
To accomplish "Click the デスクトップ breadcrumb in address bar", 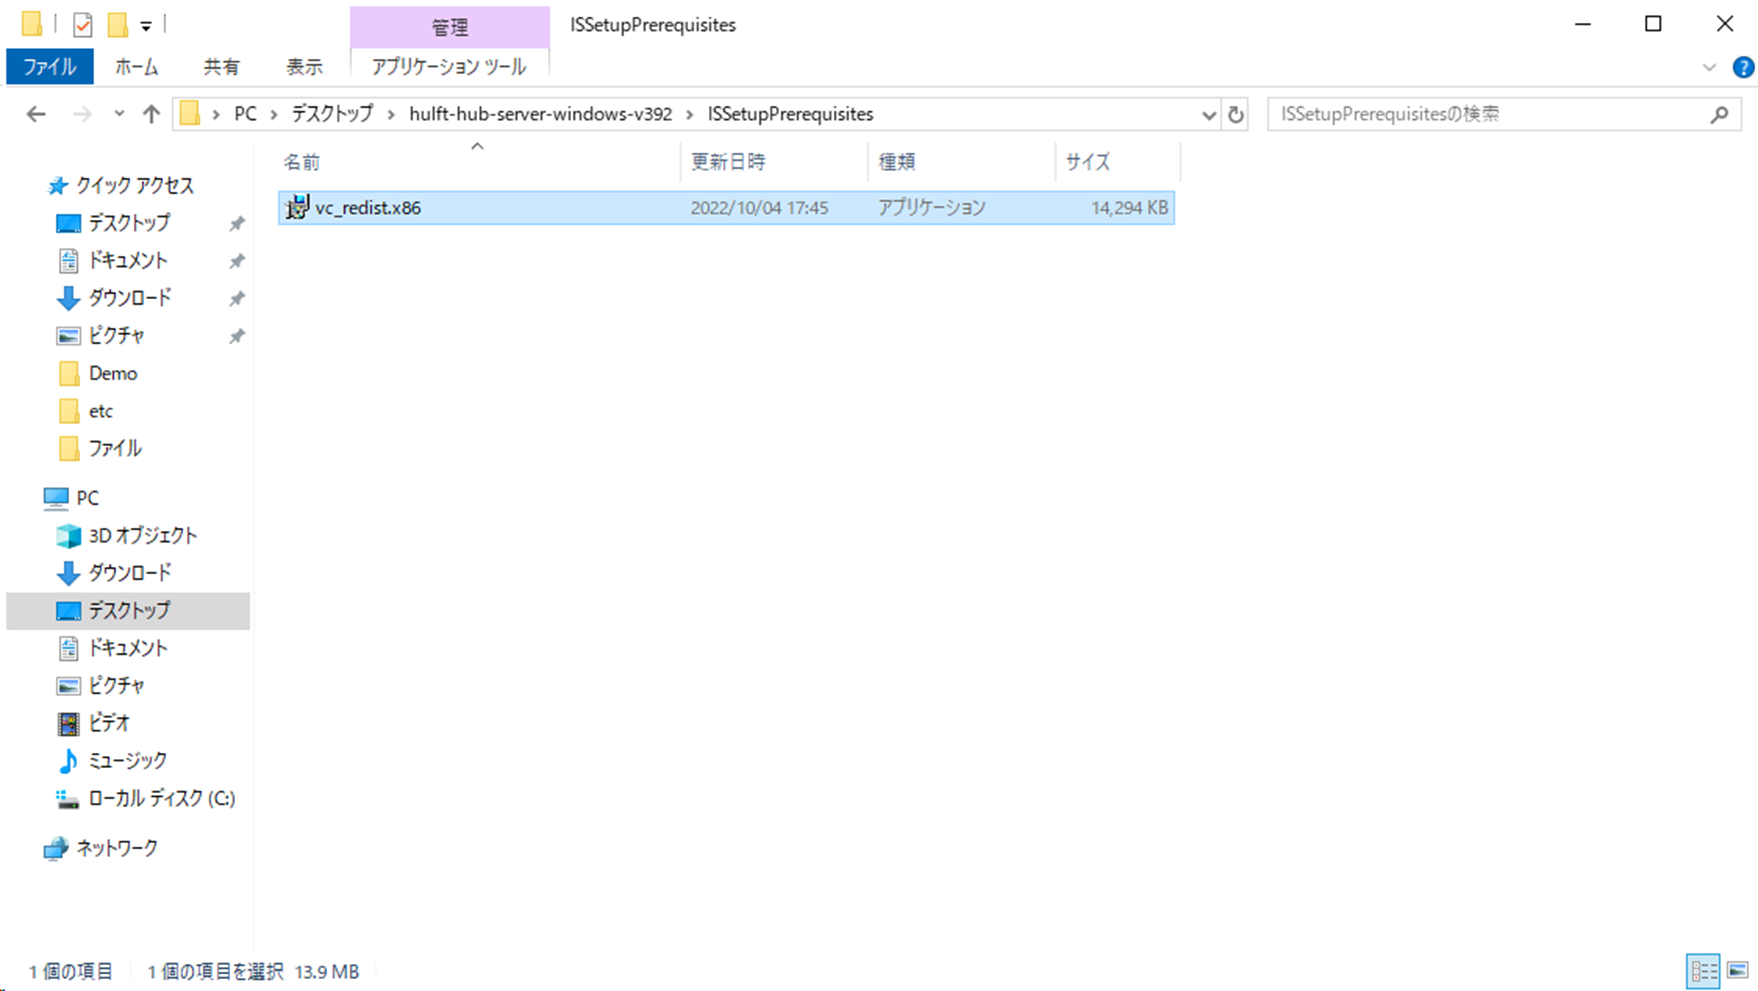I will 332,114.
